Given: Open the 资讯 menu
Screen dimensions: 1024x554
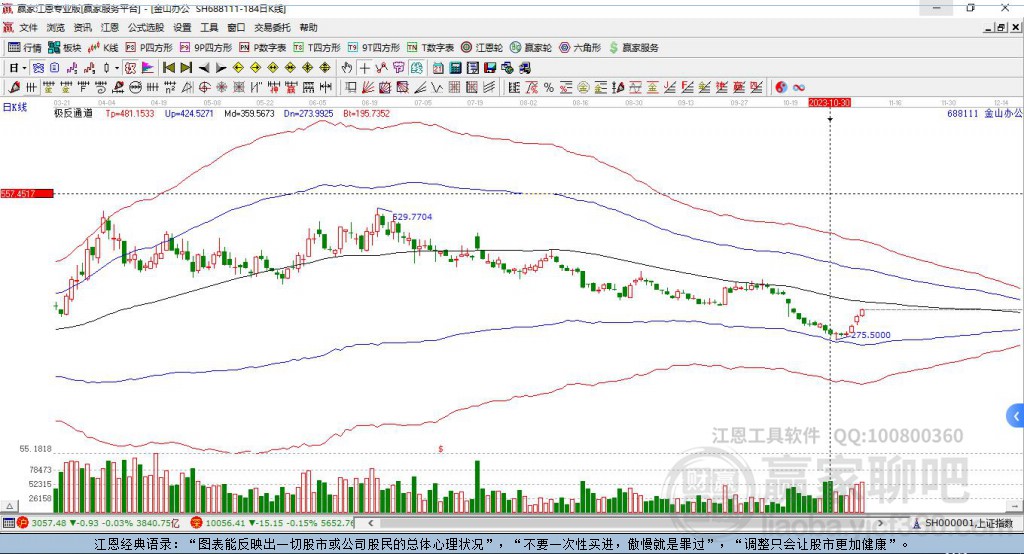Looking at the screenshot, I should point(83,27).
